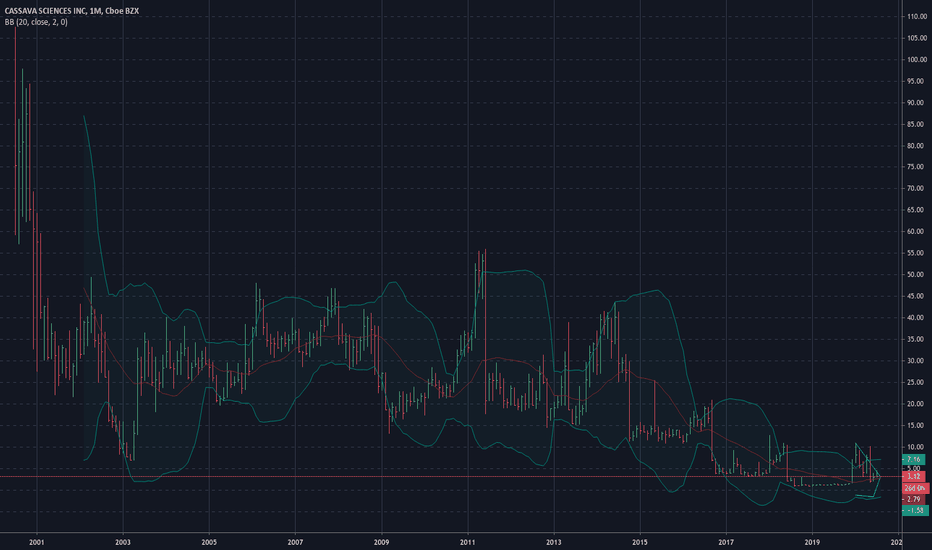Viewport: 932px width, 550px height.
Task: Click the 2019 time axis label
Action: click(x=813, y=542)
